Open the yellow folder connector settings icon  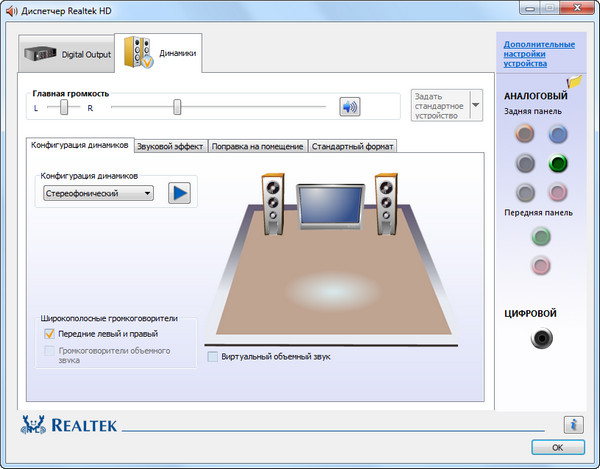pyautogui.click(x=574, y=83)
